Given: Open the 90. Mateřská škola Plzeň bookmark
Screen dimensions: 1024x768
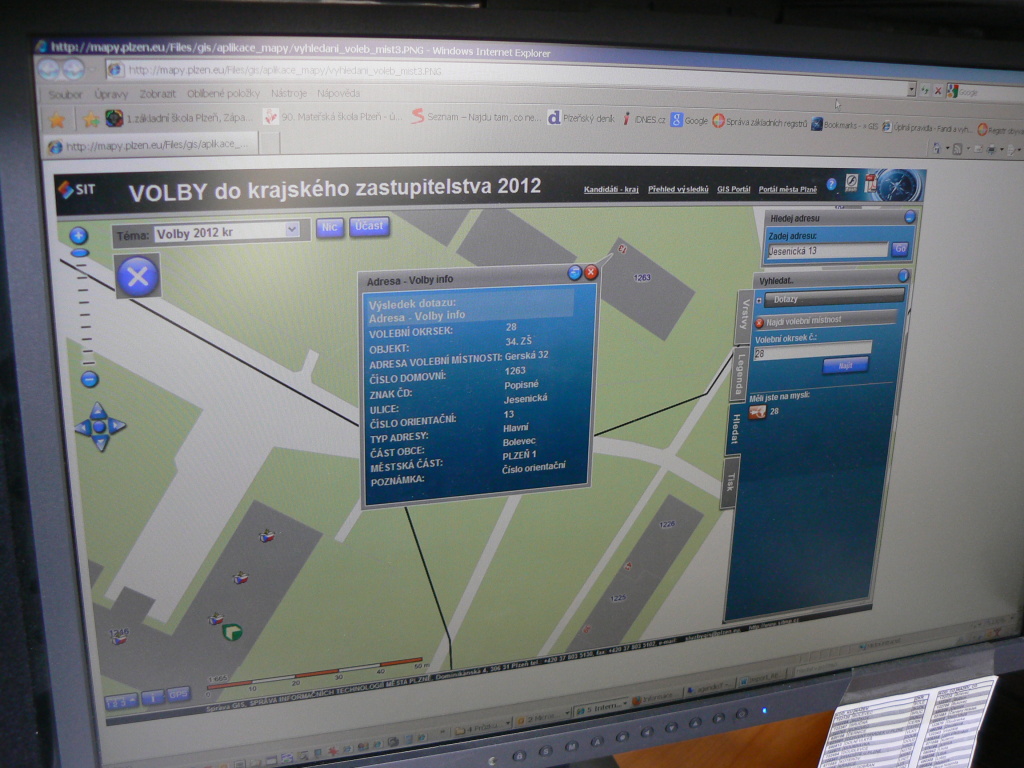Looking at the screenshot, I should [x=333, y=117].
